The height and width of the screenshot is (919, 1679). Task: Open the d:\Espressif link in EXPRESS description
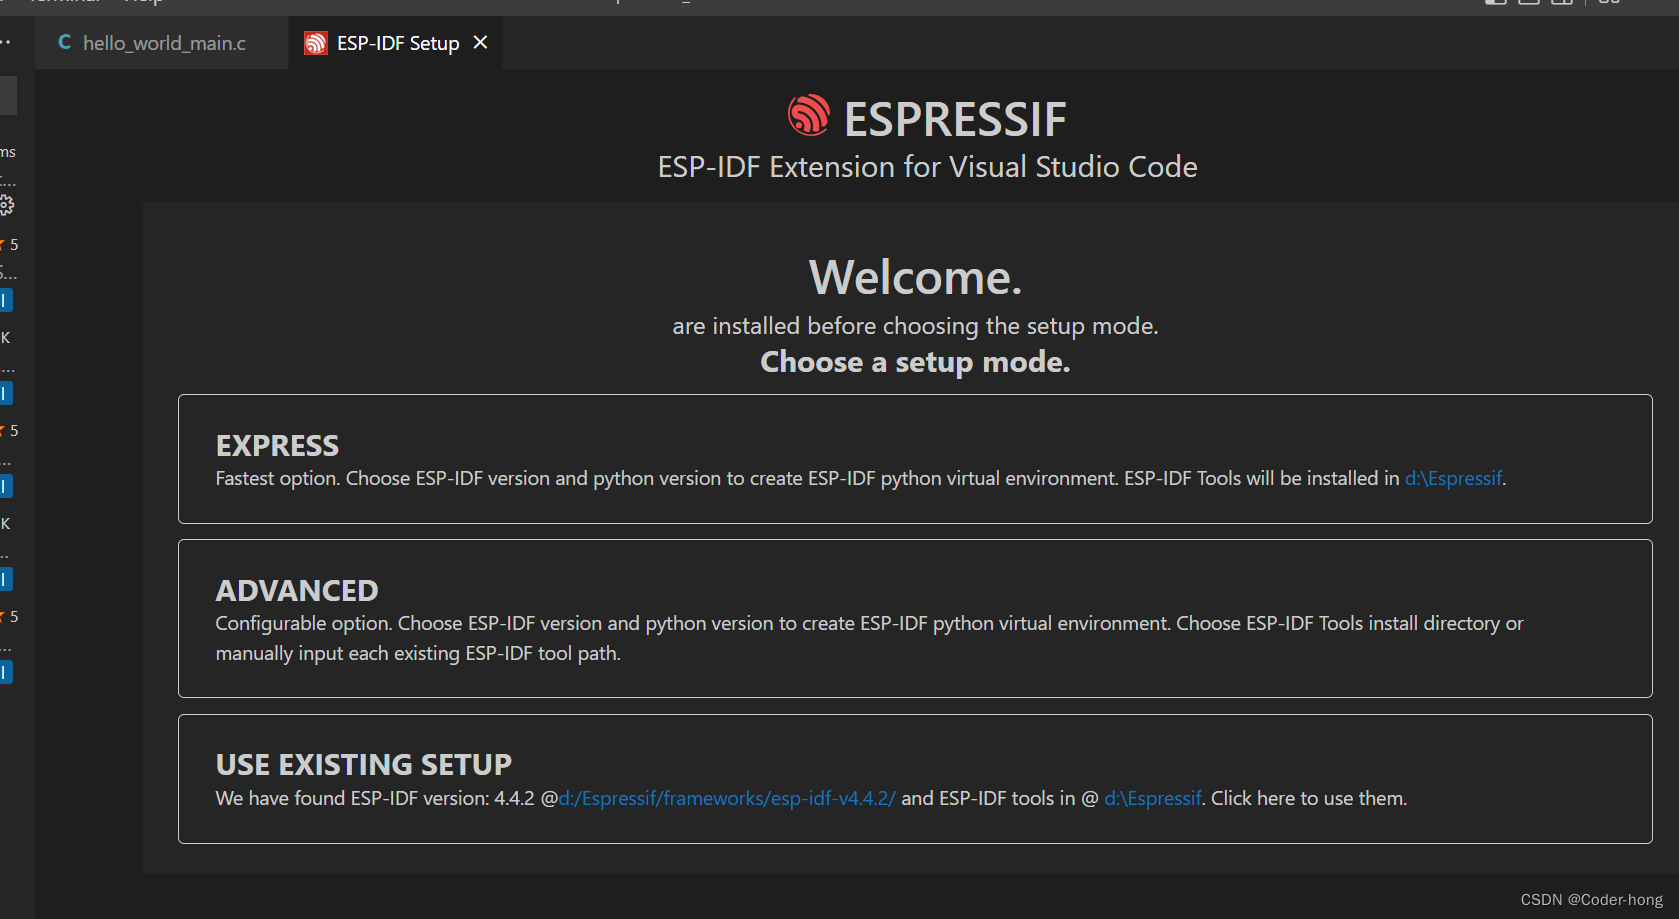pyautogui.click(x=1453, y=479)
